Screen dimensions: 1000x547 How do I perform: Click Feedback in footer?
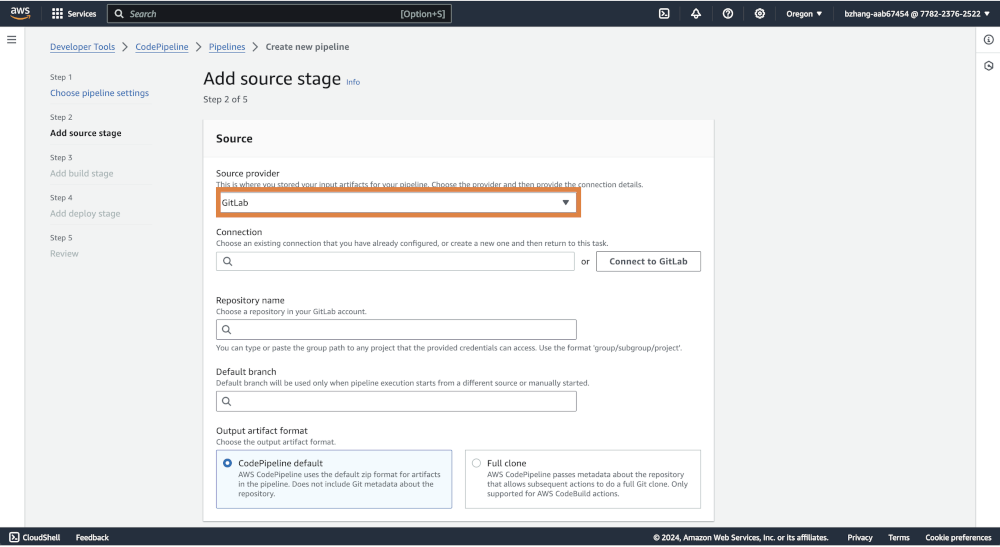click(92, 537)
